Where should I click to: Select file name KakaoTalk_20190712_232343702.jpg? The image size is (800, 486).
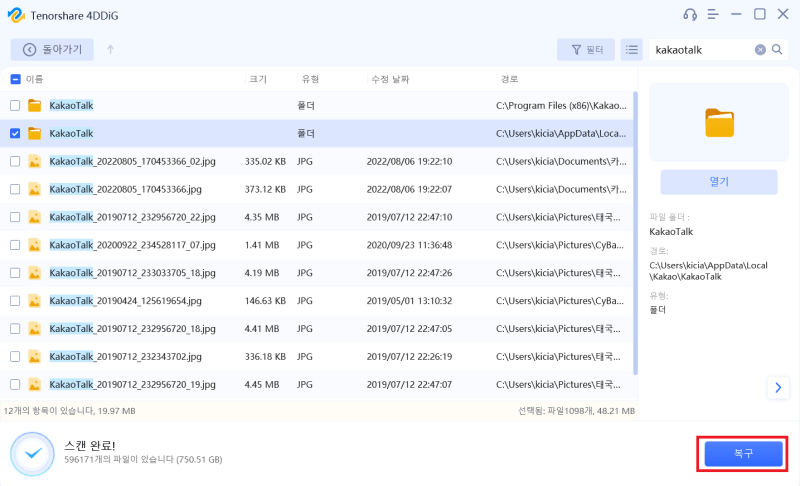(126, 356)
